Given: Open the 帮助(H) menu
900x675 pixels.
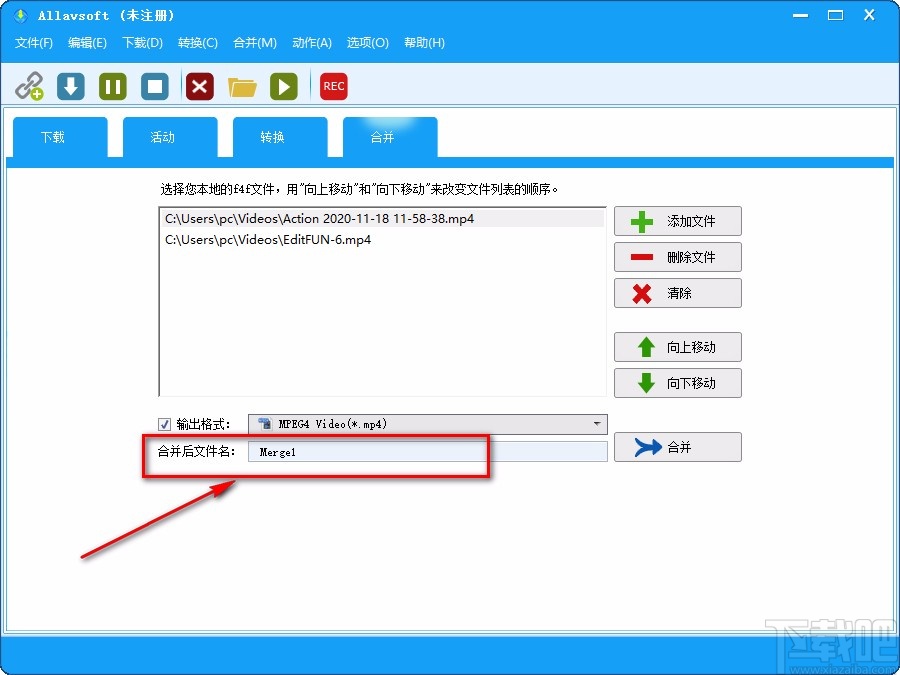Looking at the screenshot, I should coord(424,42).
